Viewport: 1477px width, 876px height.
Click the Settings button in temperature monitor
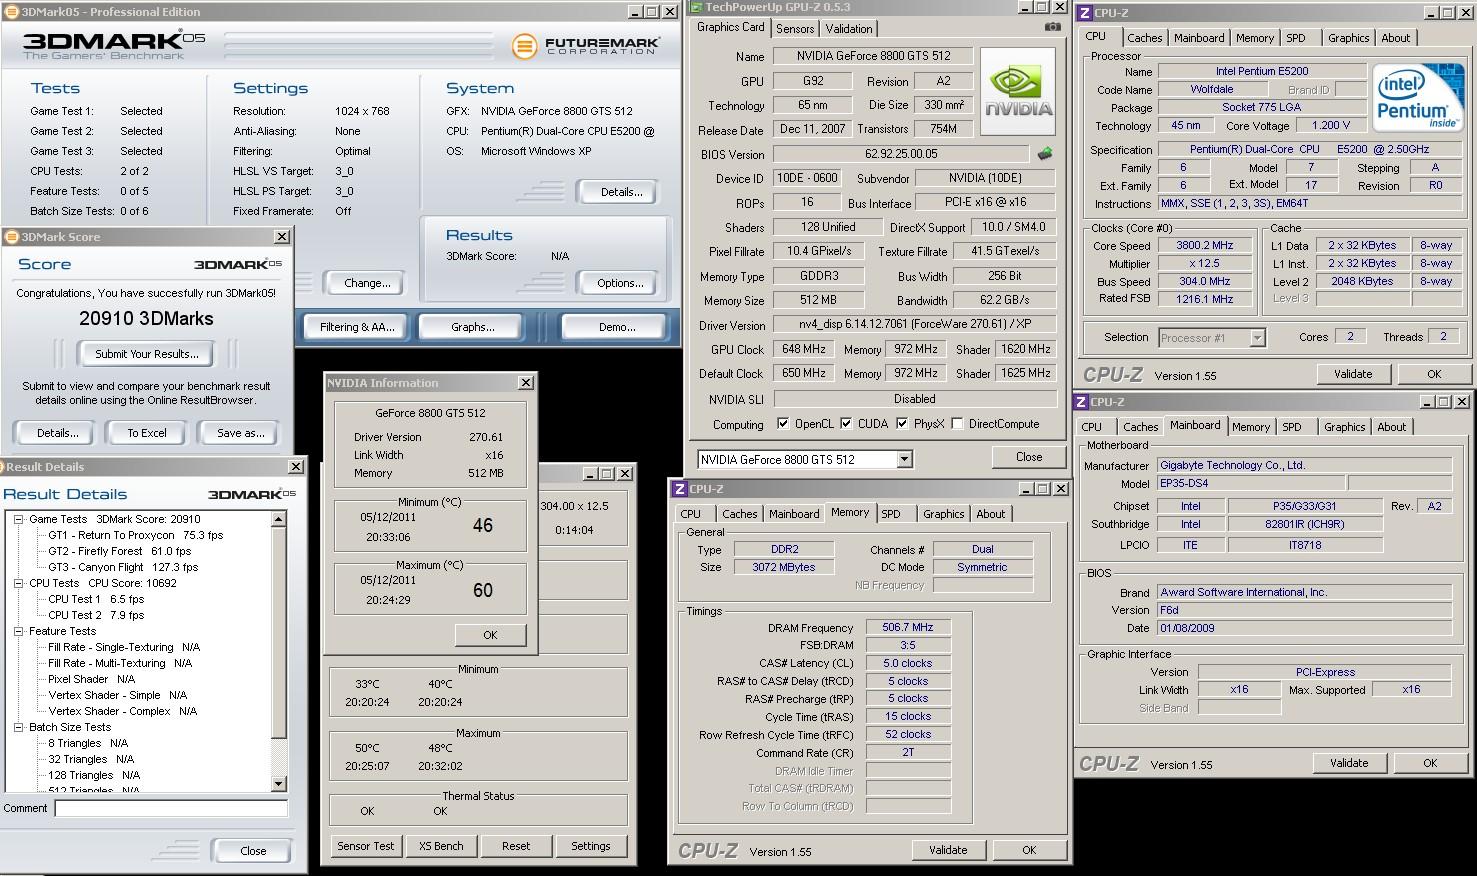[590, 846]
